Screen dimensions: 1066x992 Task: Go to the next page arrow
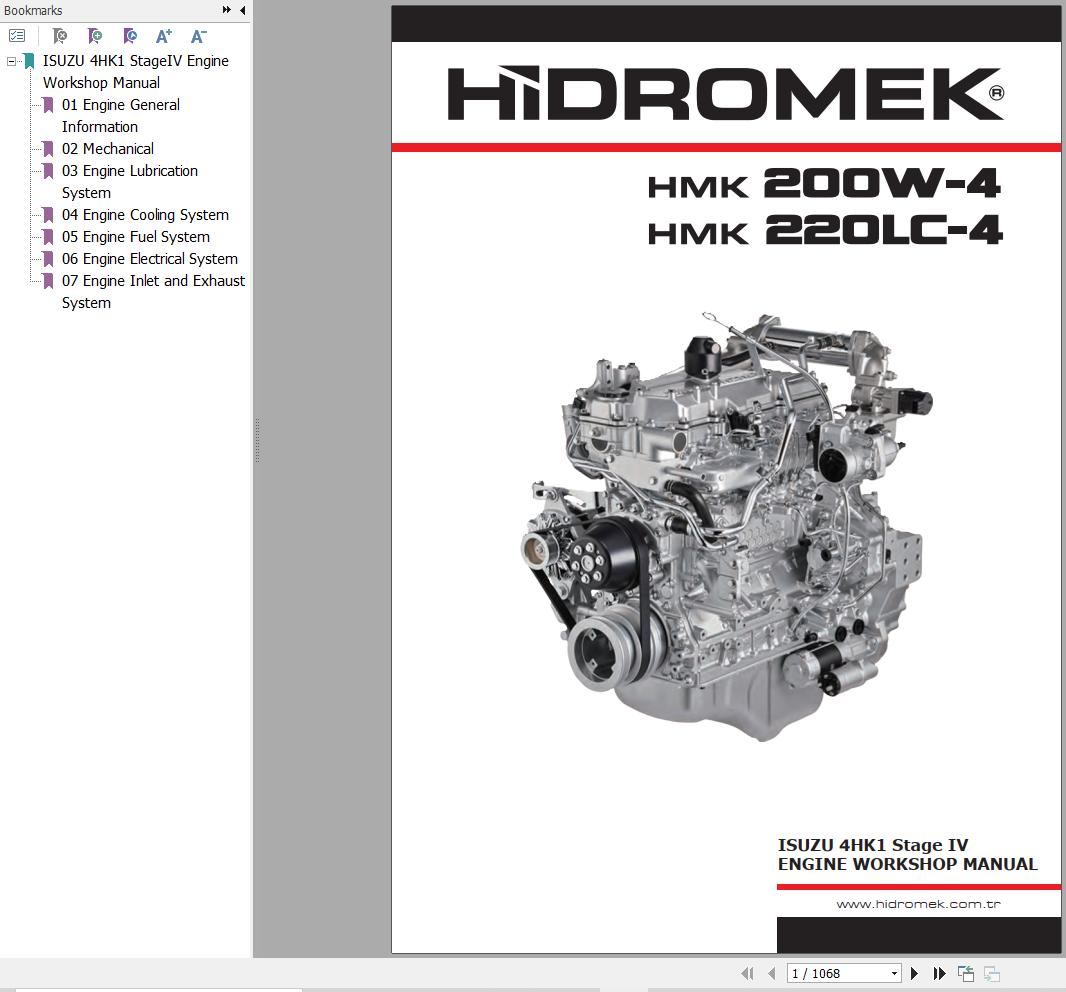click(x=914, y=973)
